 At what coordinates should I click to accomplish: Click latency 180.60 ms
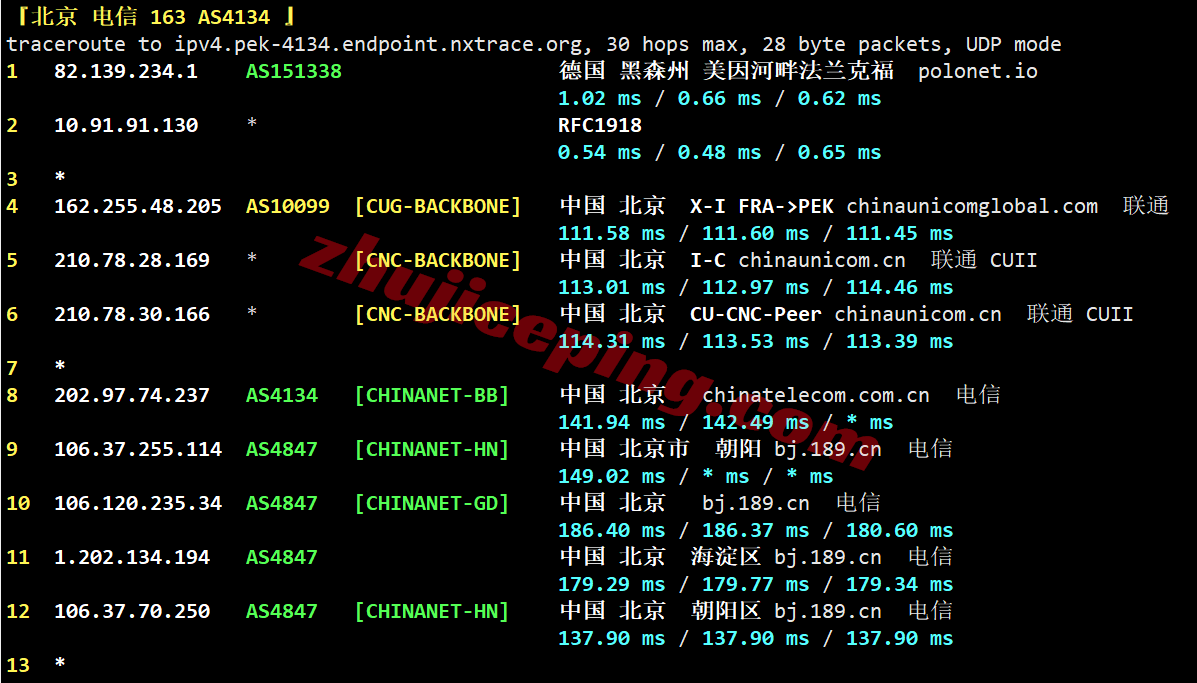899,530
